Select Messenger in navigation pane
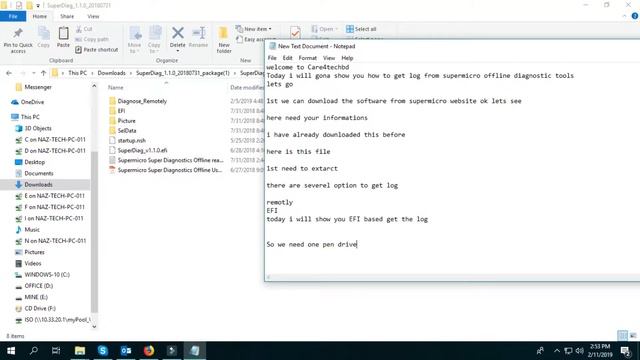Image resolution: width=640 pixels, height=360 pixels. click(38, 87)
